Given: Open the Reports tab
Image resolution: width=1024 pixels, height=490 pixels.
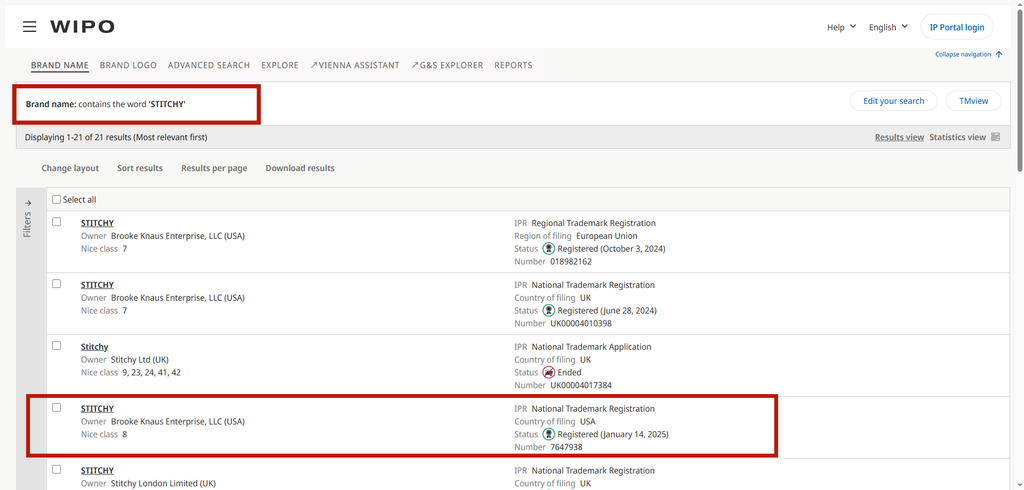Looking at the screenshot, I should point(513,65).
